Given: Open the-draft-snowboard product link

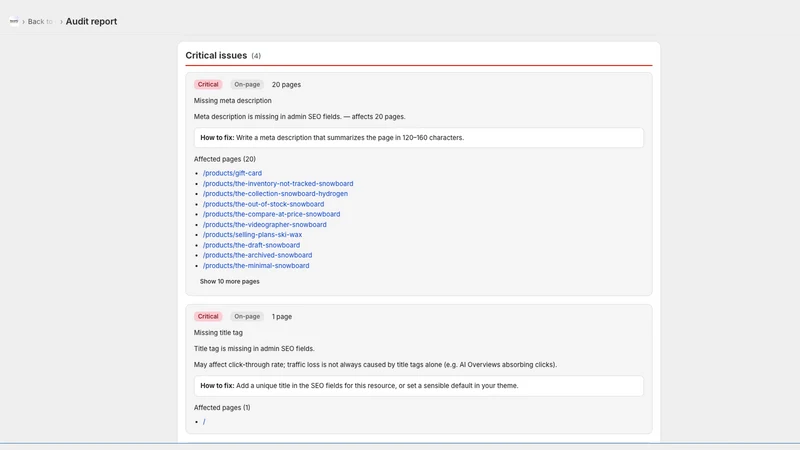Looking at the screenshot, I should tap(252, 245).
